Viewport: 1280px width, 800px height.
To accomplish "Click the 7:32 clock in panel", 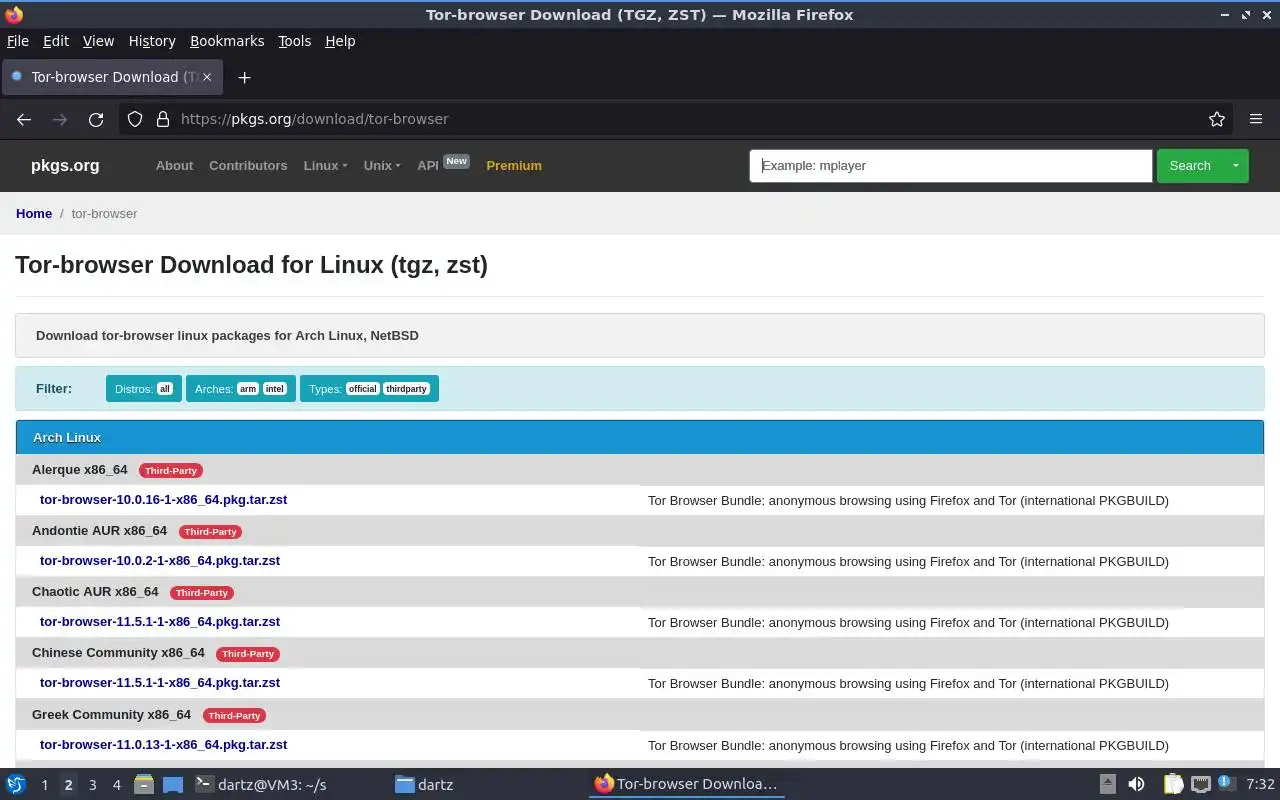I will pos(1260,785).
